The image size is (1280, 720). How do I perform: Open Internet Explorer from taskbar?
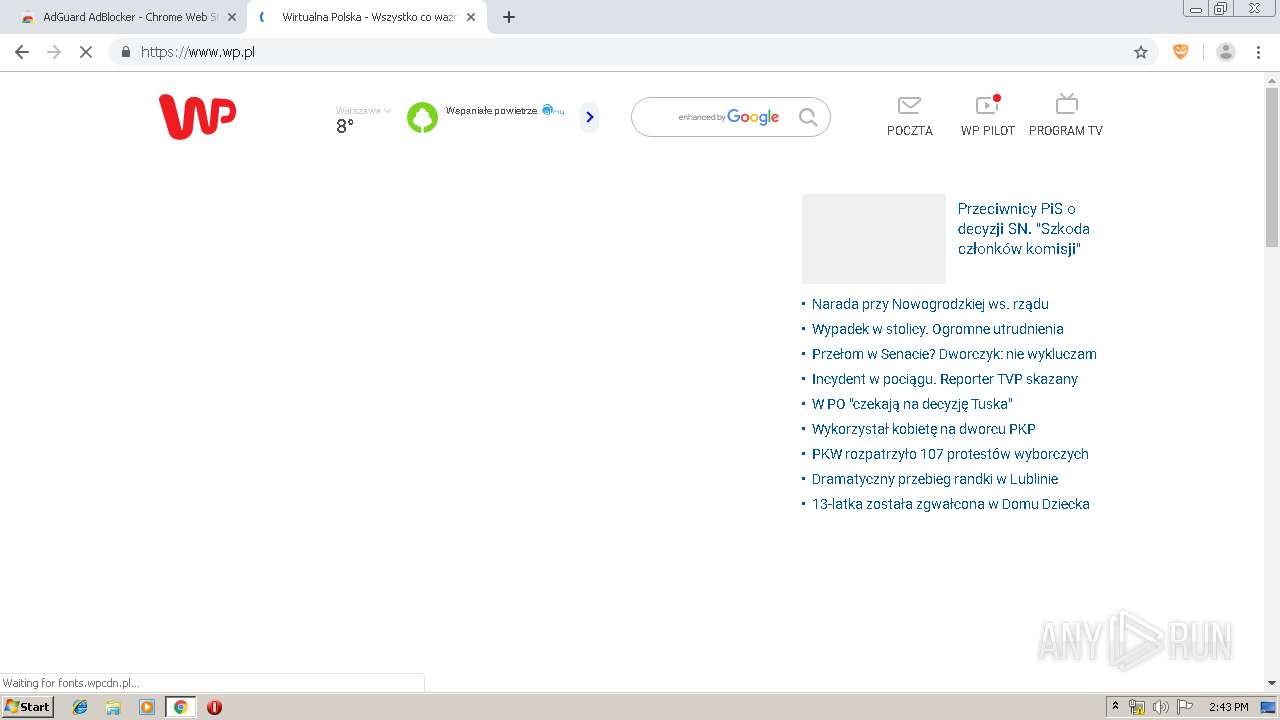pyautogui.click(x=80, y=707)
